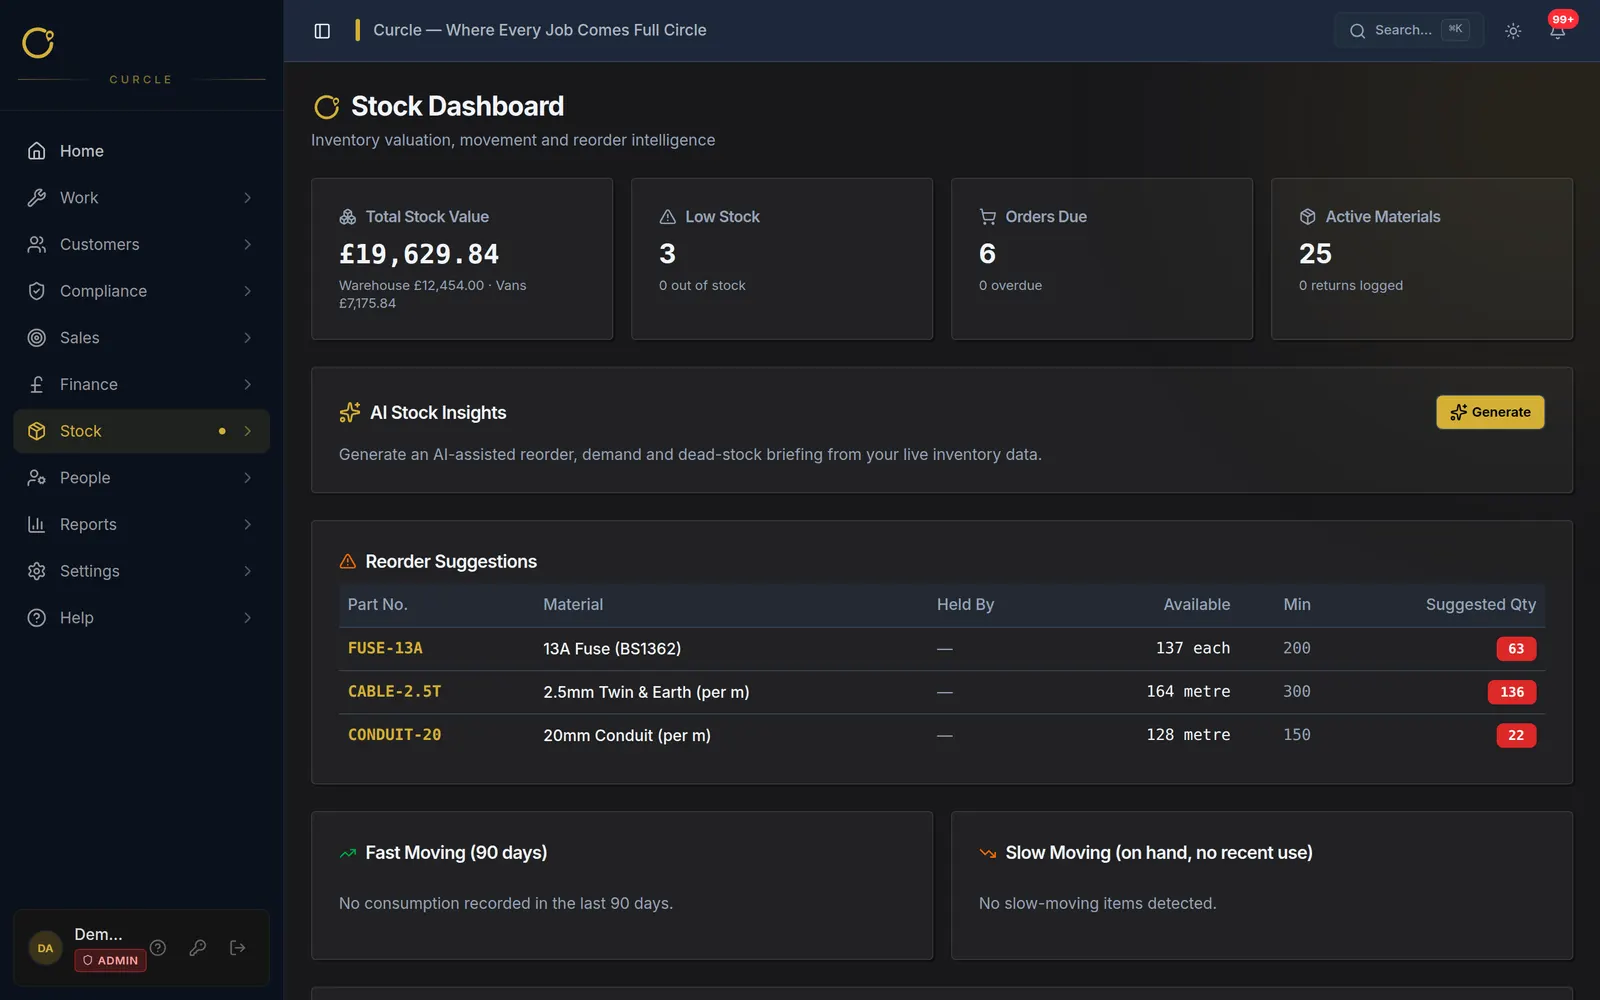This screenshot has height=1000, width=1600.
Task: Click the Fast Moving trend-up icon
Action: tap(348, 853)
